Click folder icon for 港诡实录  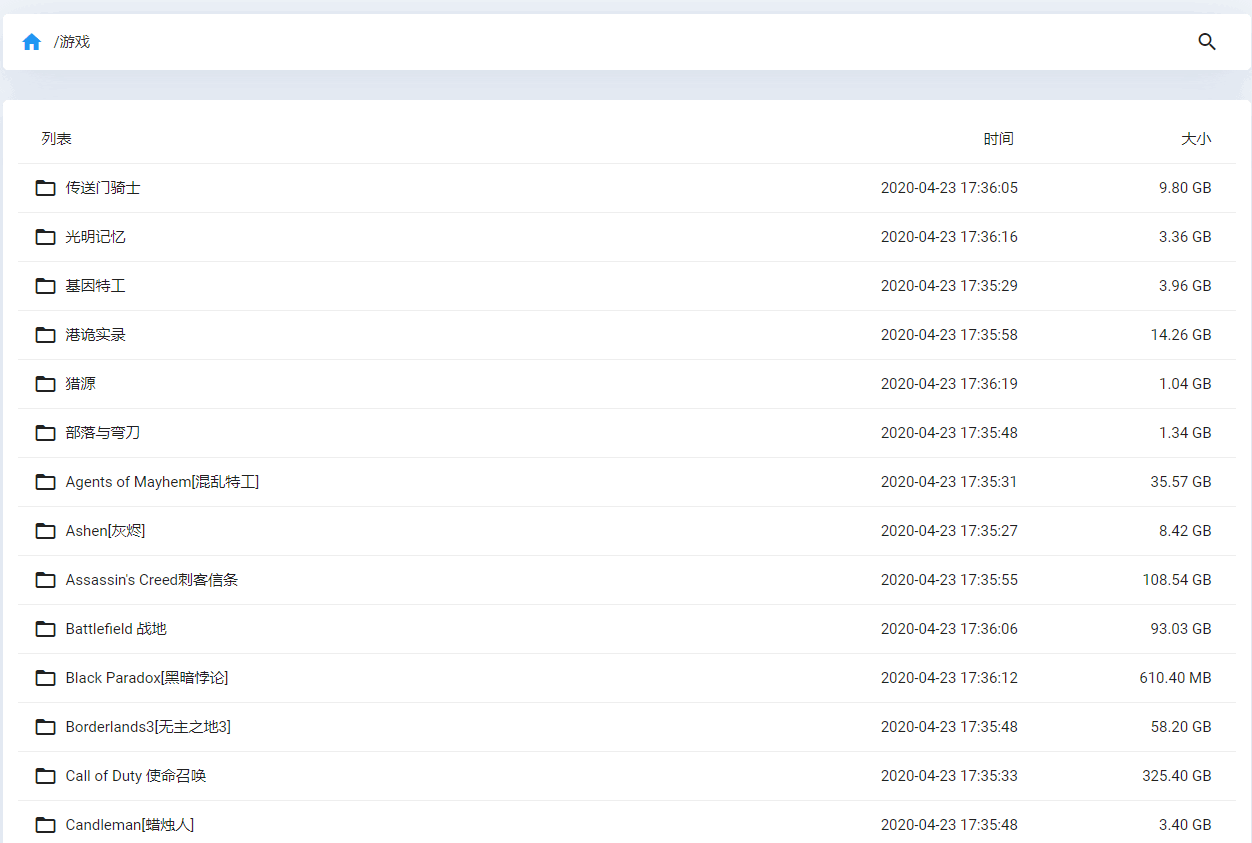pos(45,335)
